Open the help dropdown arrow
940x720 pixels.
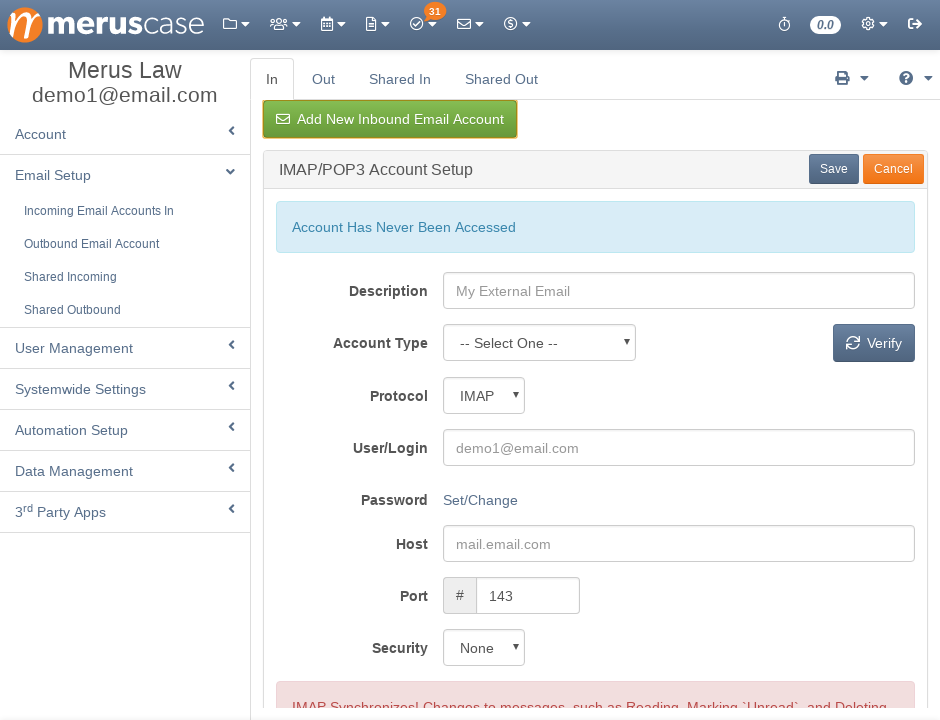(x=928, y=78)
